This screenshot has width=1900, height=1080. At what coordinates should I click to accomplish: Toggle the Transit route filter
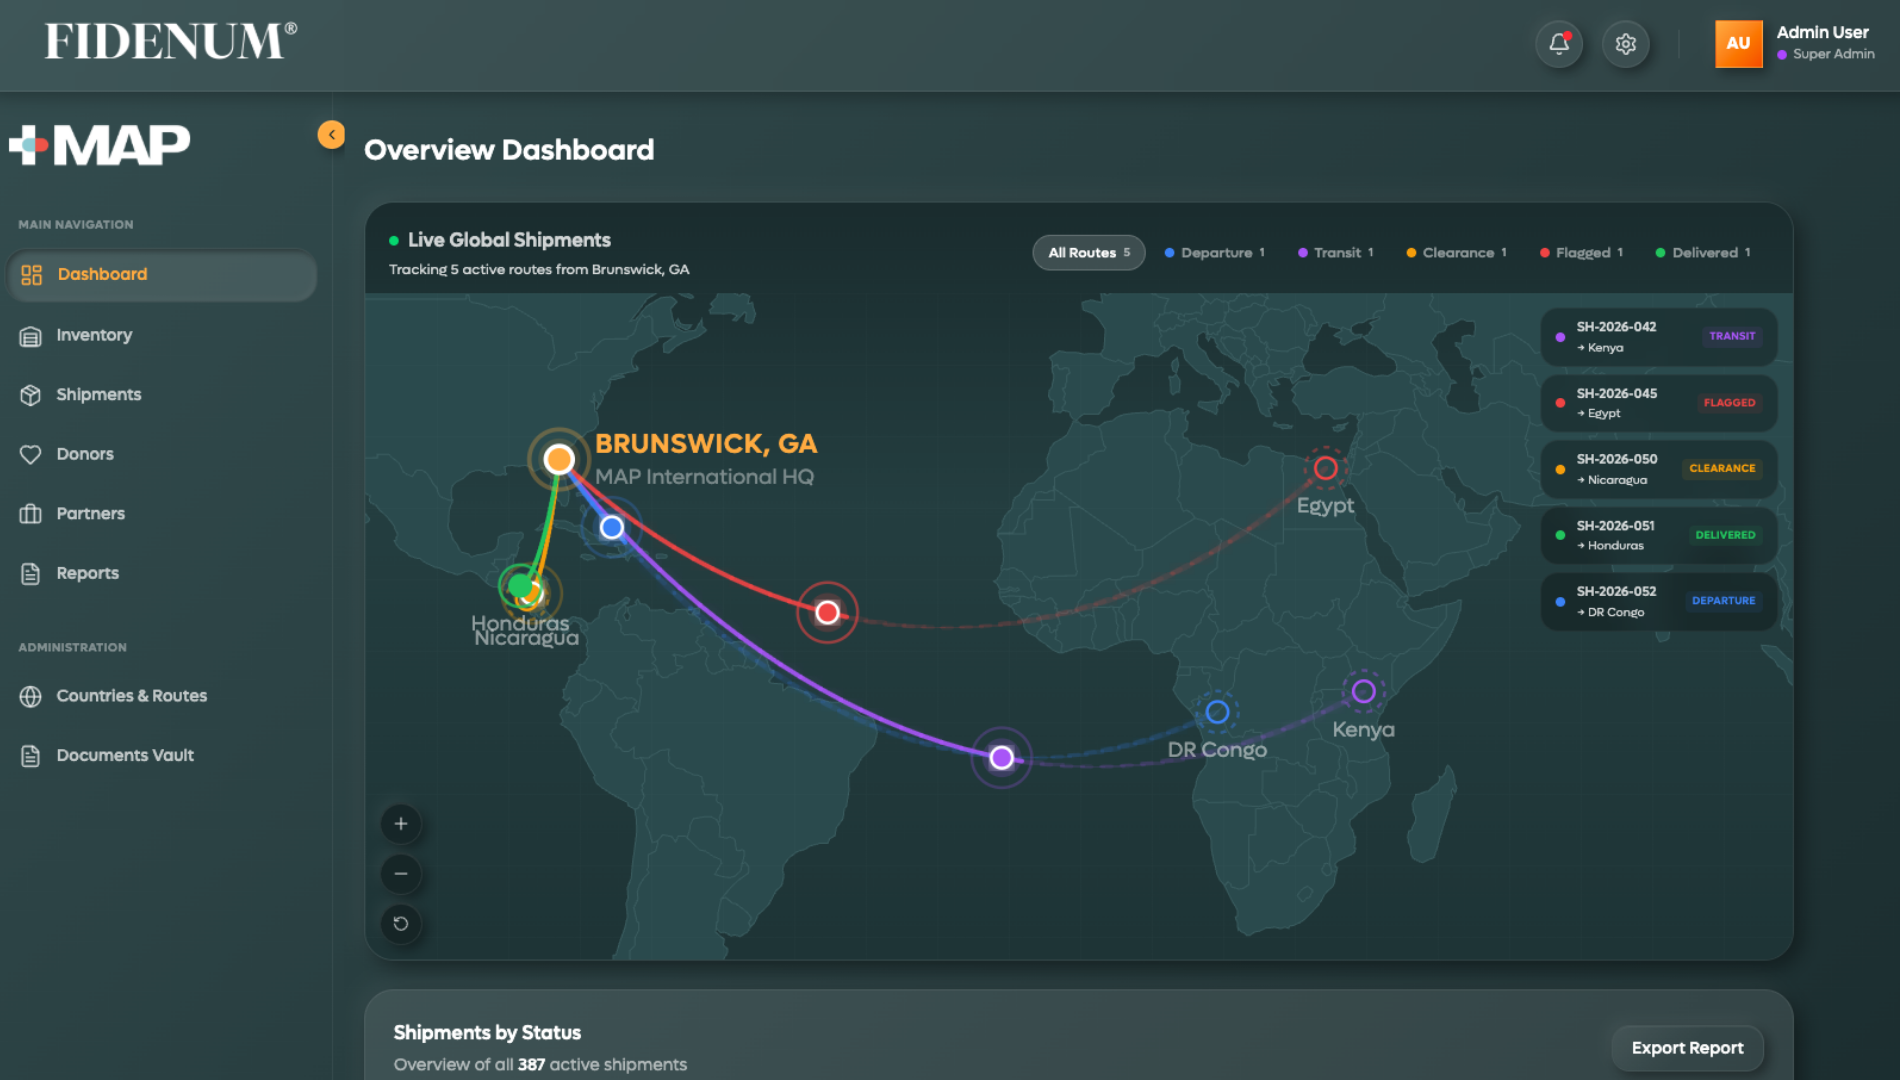[x=1336, y=253]
